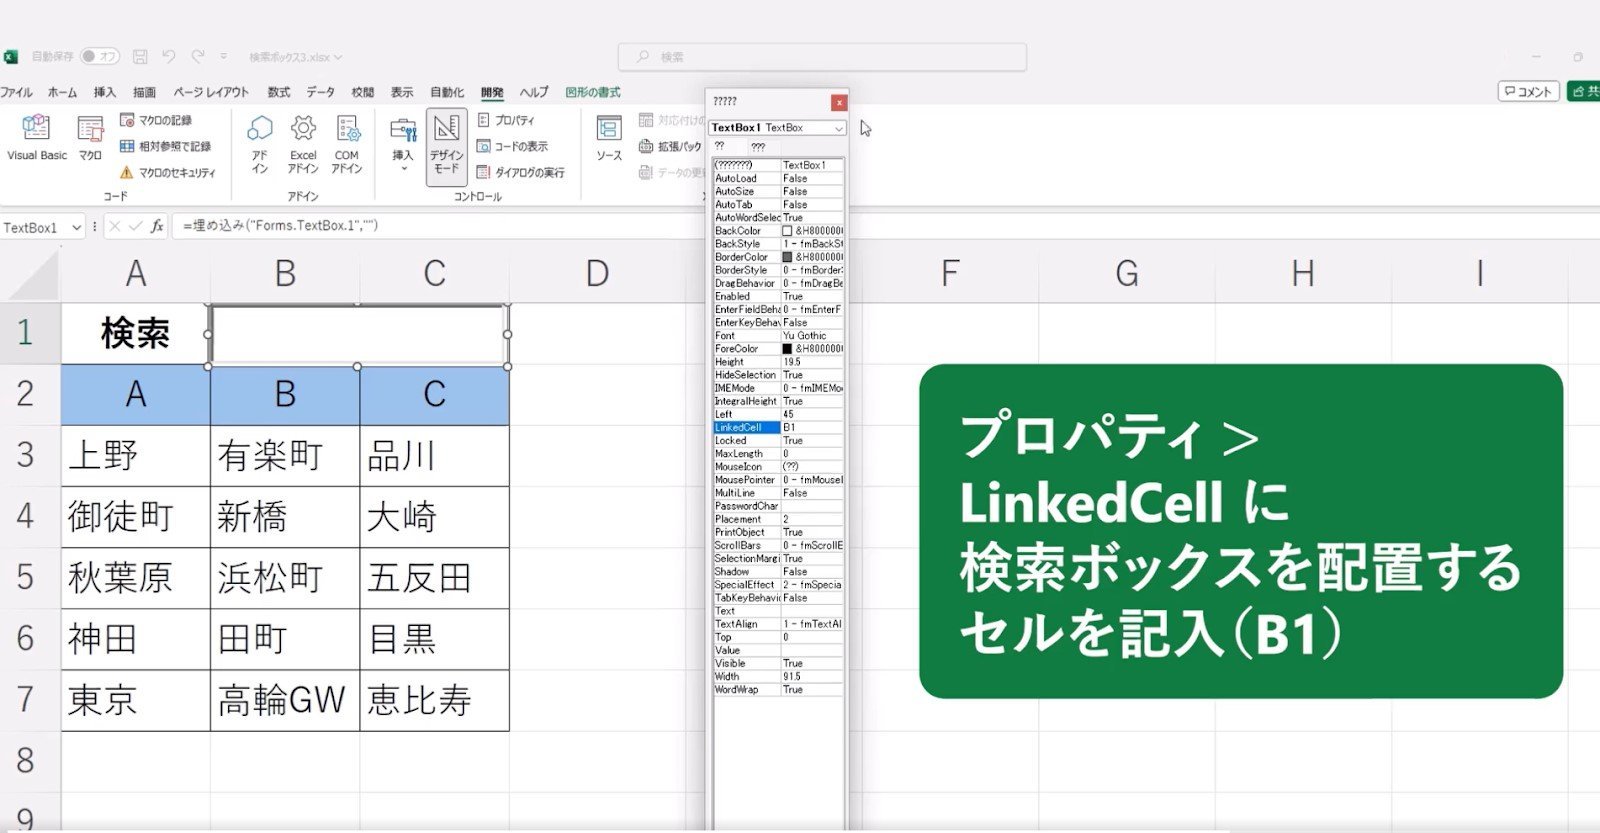Select the AutoSize property
This screenshot has height=833, width=1600.
(778, 191)
